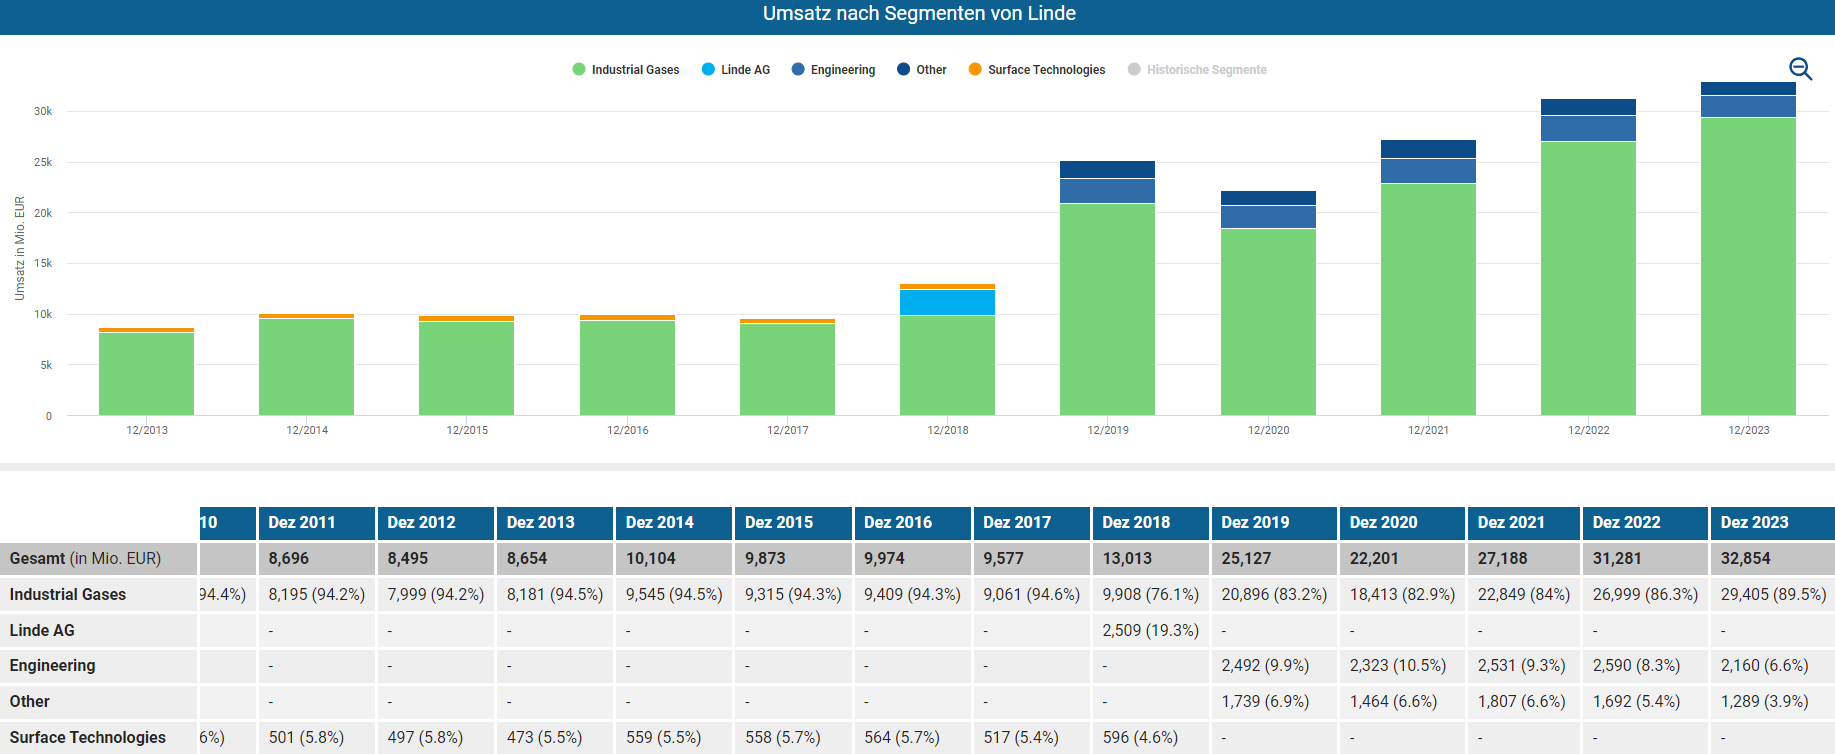Click cell 26,999 (86.3%)
Viewport: 1835px width, 754px height.
1645,595
